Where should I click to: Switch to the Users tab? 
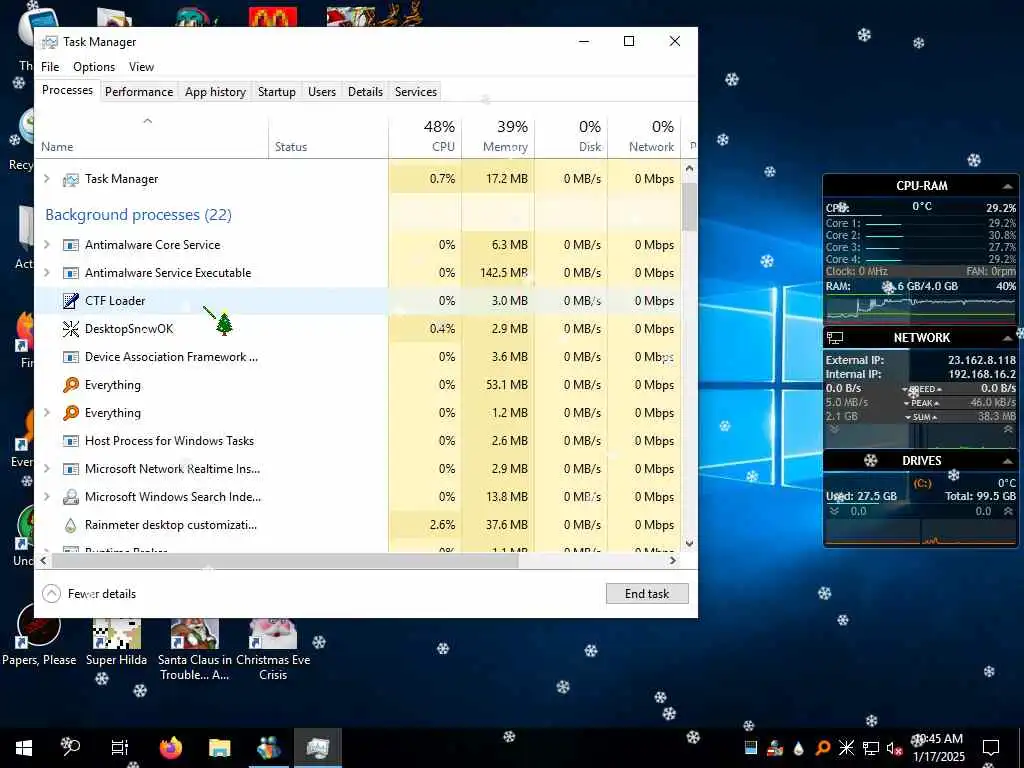[322, 92]
